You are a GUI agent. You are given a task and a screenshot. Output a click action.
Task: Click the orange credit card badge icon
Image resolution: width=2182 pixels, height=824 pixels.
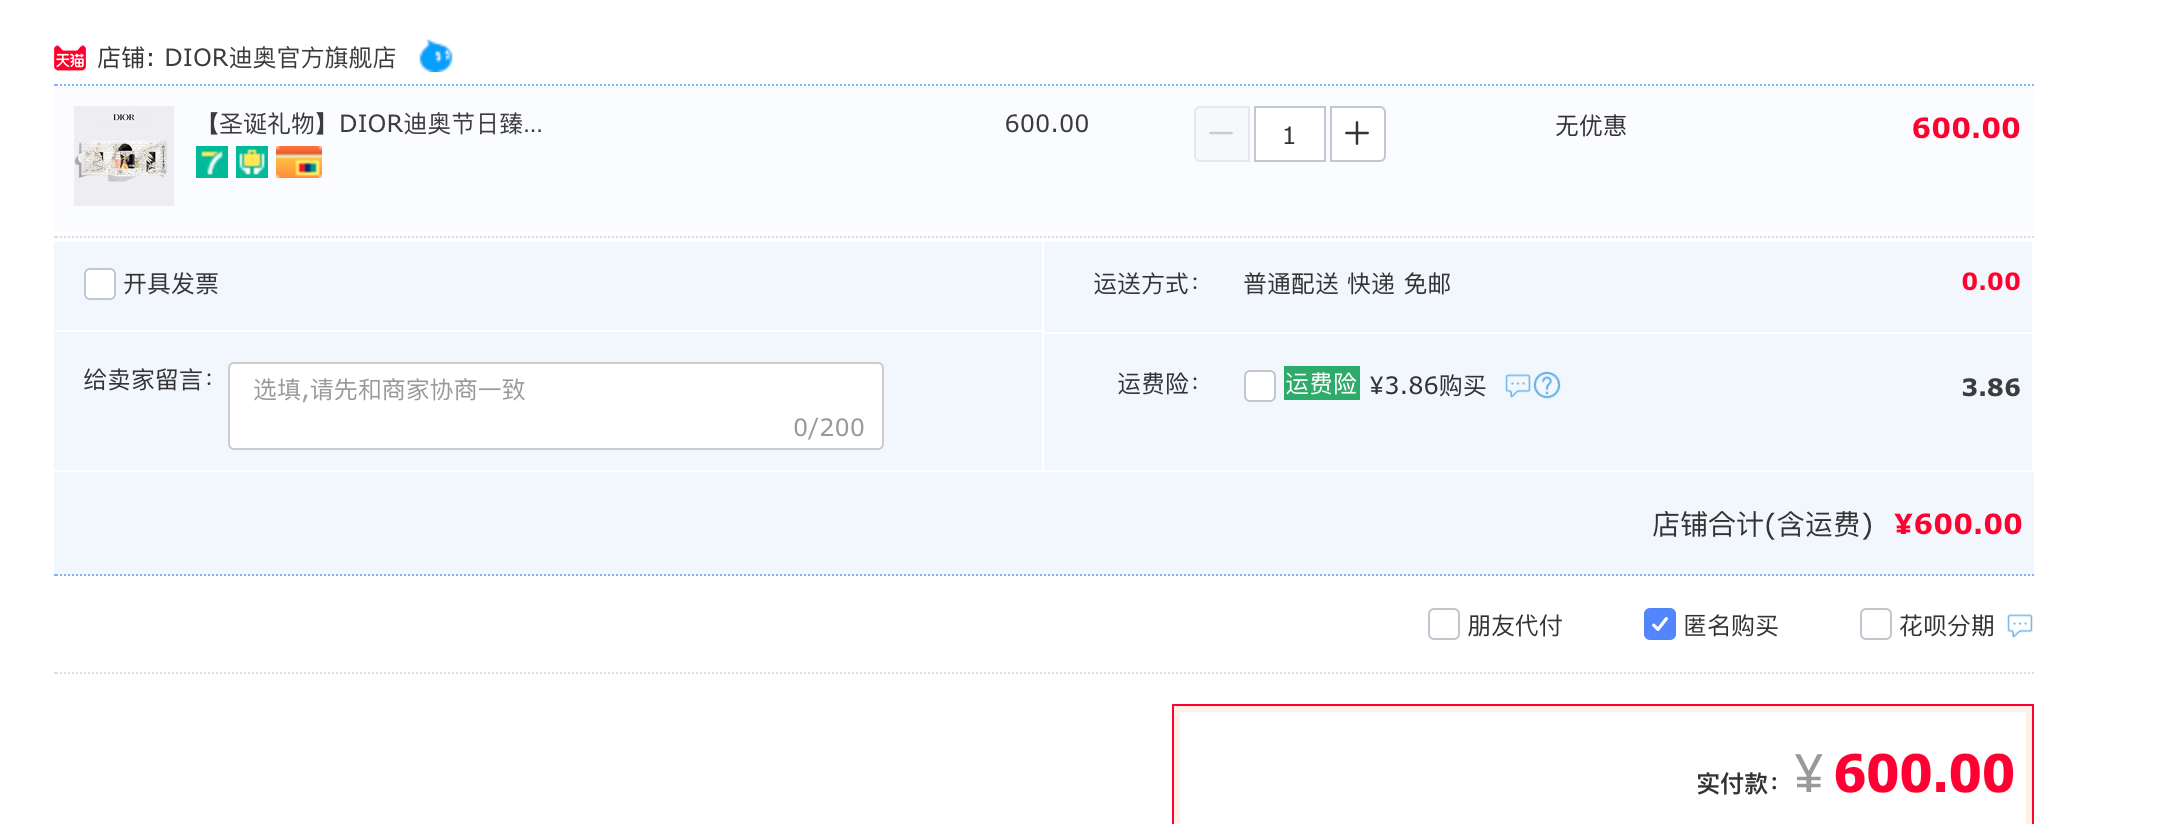(x=299, y=162)
